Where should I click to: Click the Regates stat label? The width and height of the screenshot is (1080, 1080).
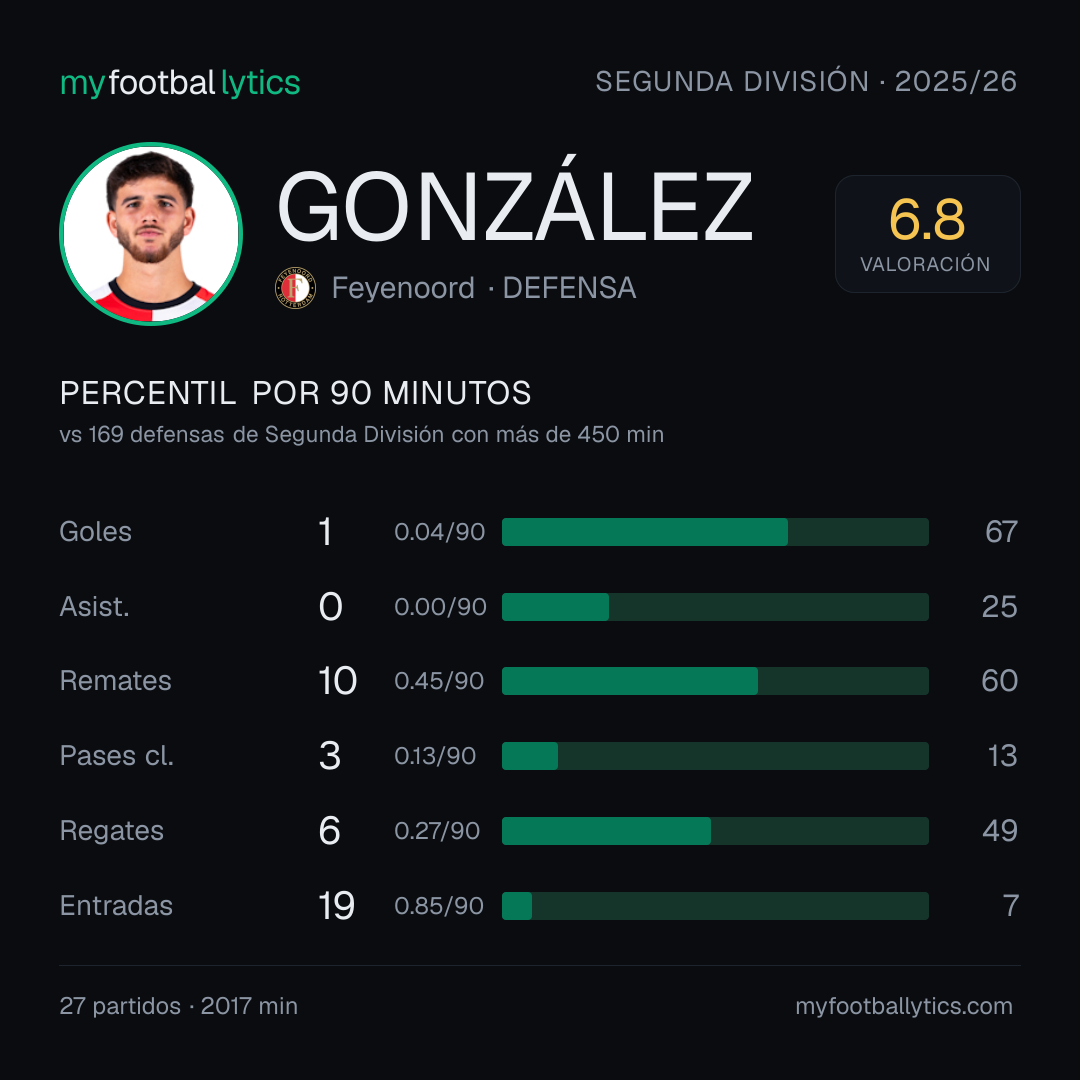(112, 831)
